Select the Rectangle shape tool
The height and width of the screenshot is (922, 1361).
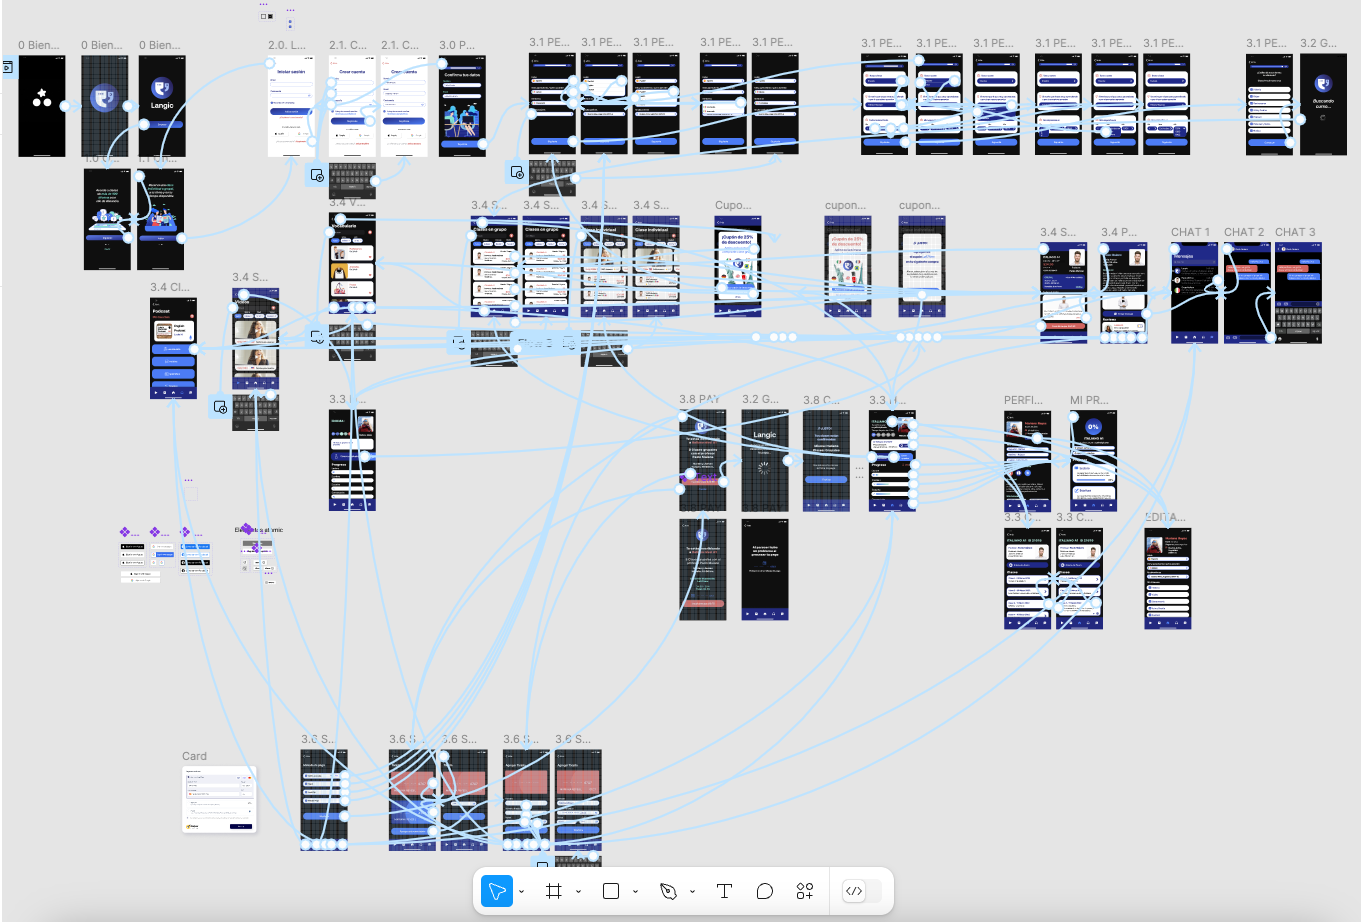coord(611,891)
